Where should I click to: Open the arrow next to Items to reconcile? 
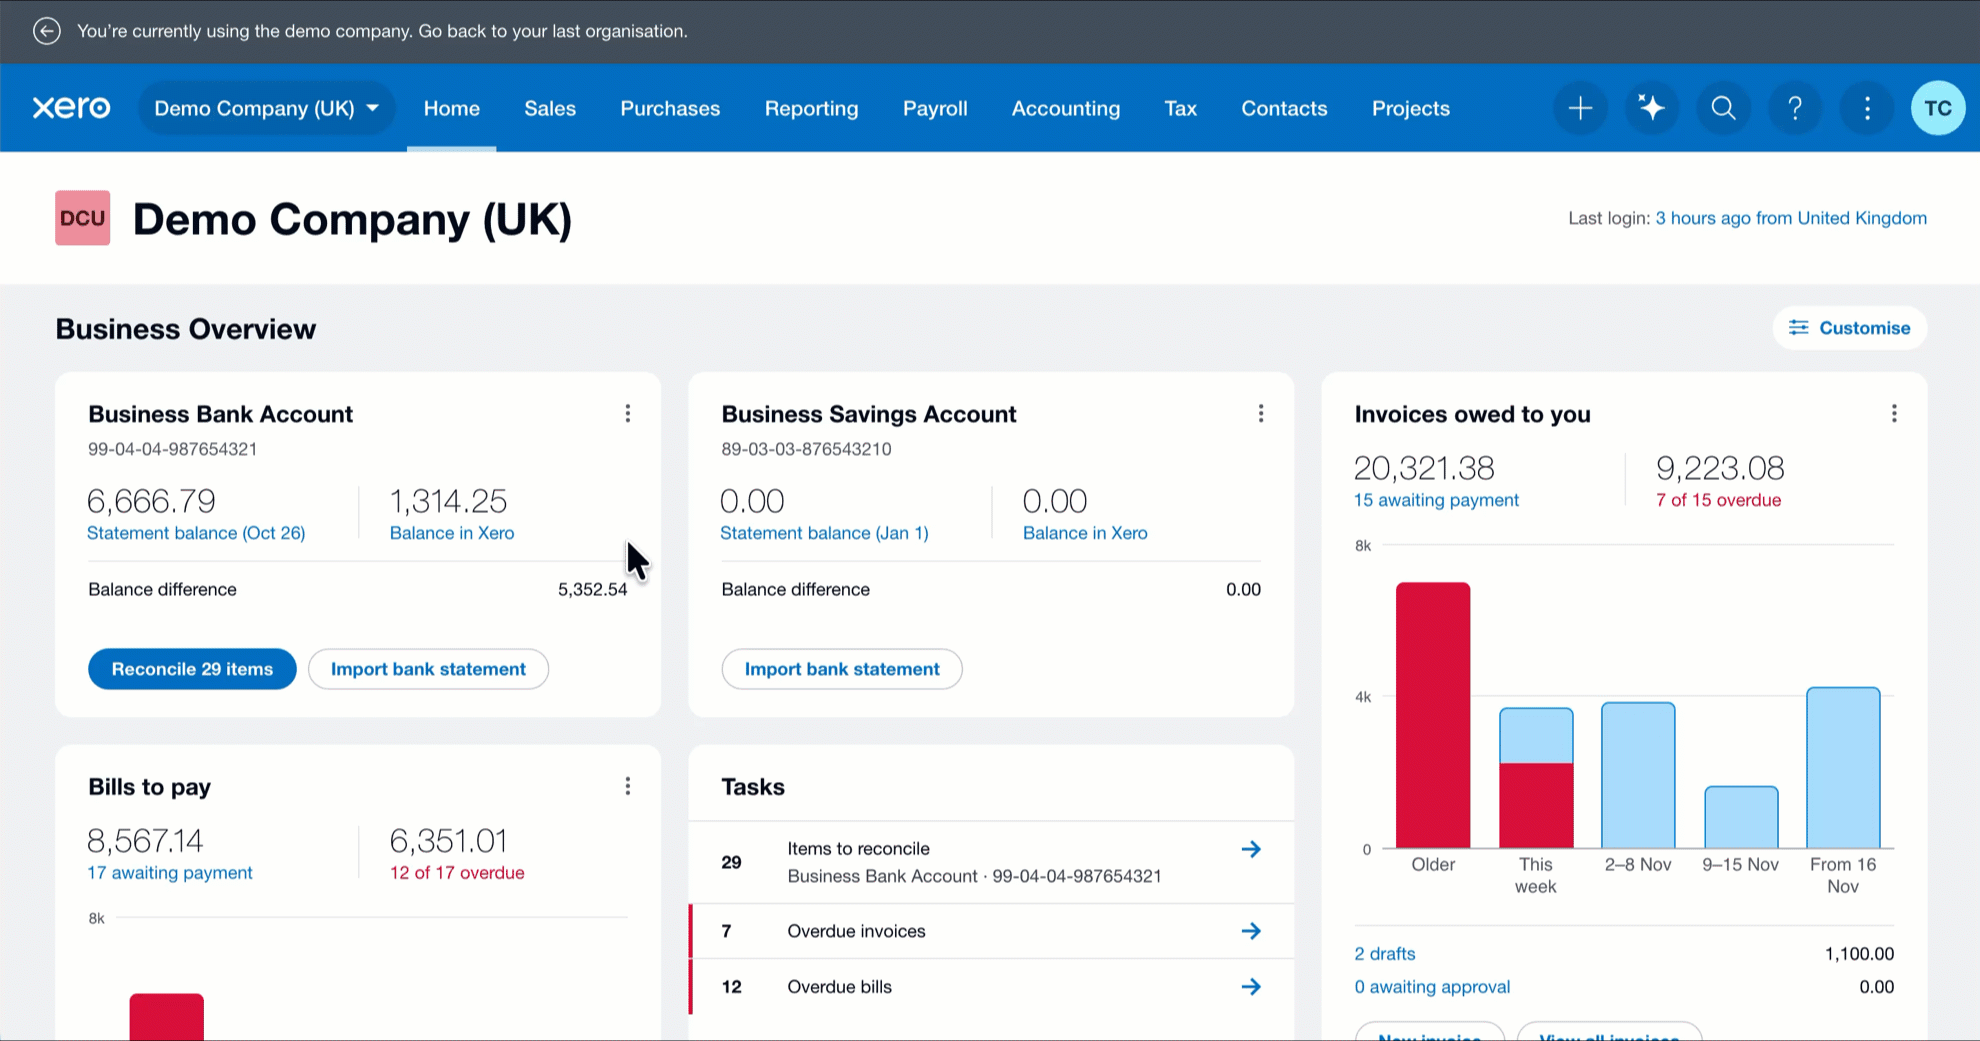pyautogui.click(x=1251, y=849)
